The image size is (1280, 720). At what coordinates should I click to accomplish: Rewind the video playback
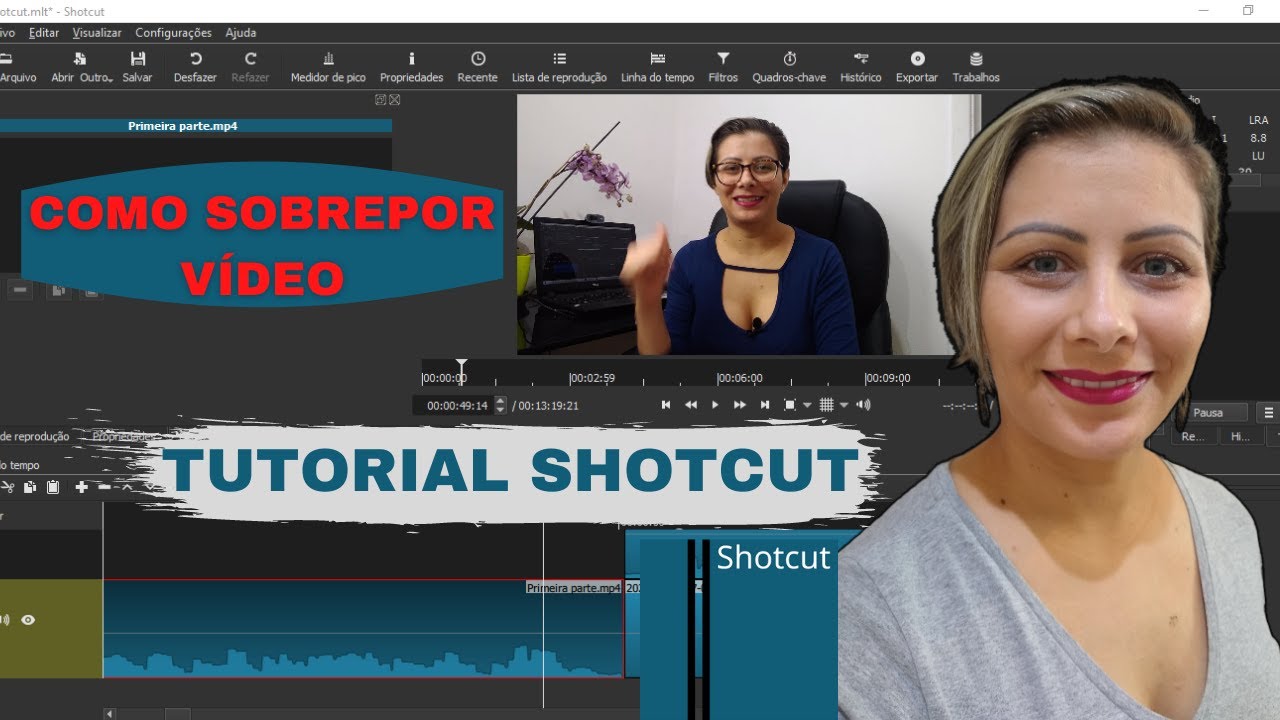[690, 404]
